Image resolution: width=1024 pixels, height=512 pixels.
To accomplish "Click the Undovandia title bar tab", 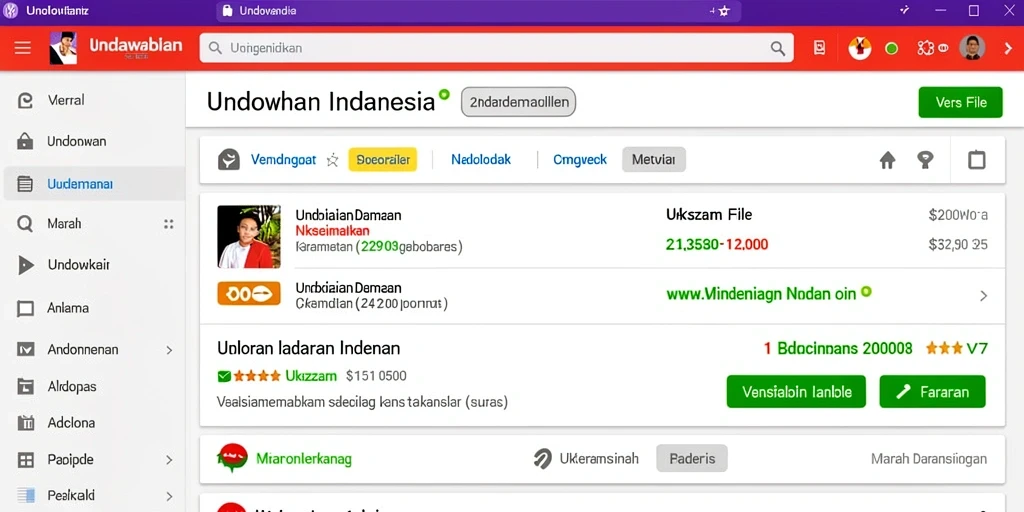I will point(478,11).
